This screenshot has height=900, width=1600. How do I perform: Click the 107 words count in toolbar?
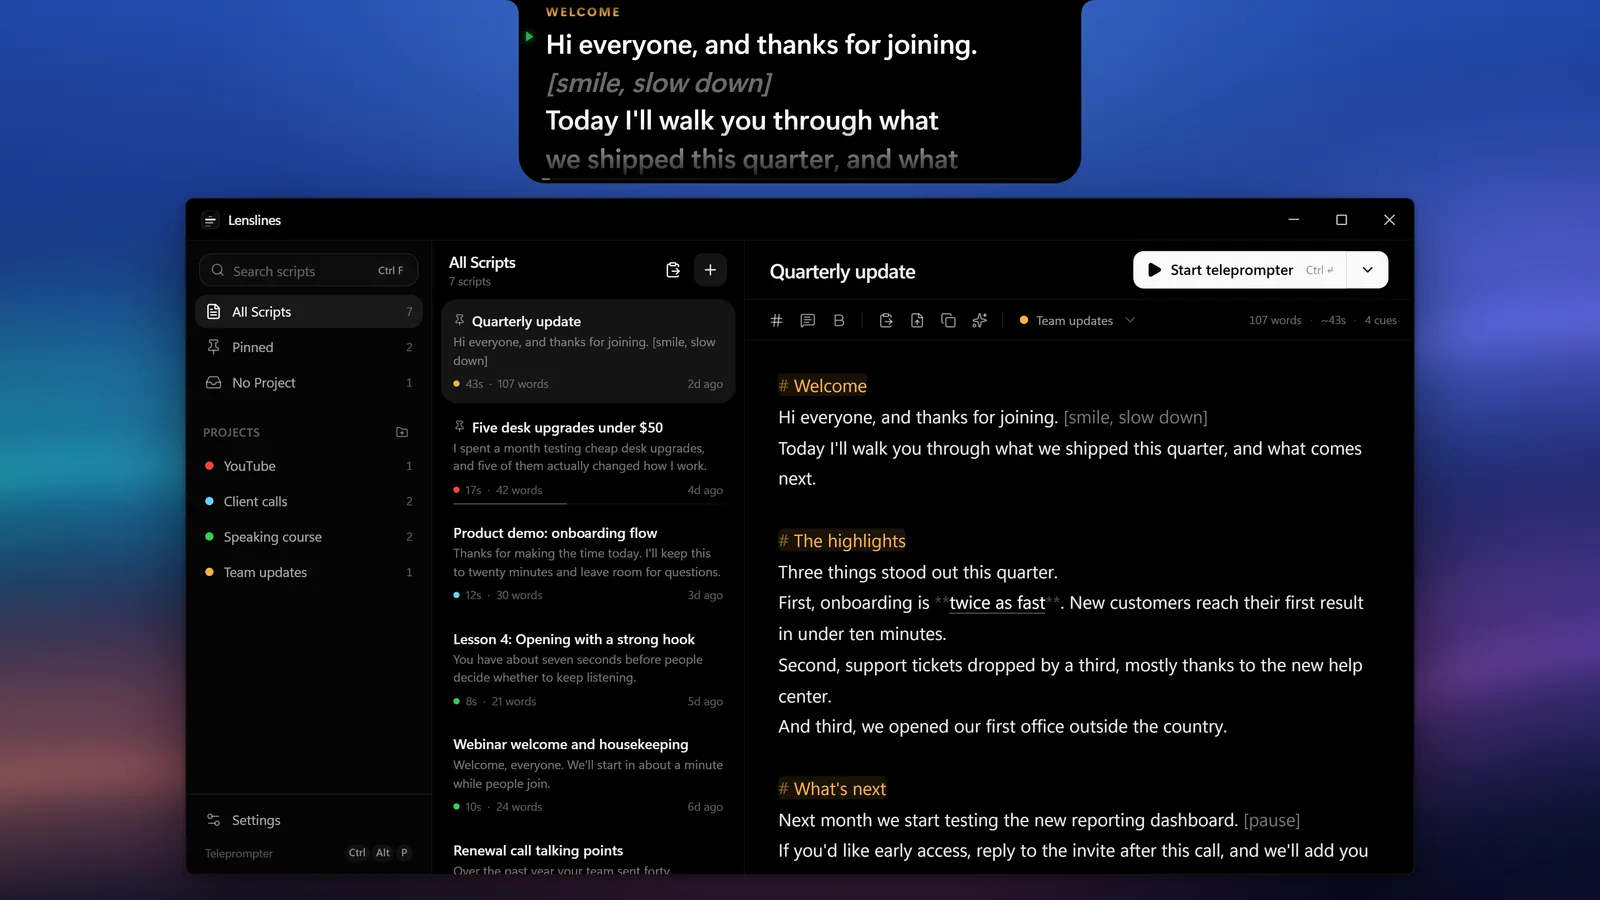pos(1275,320)
